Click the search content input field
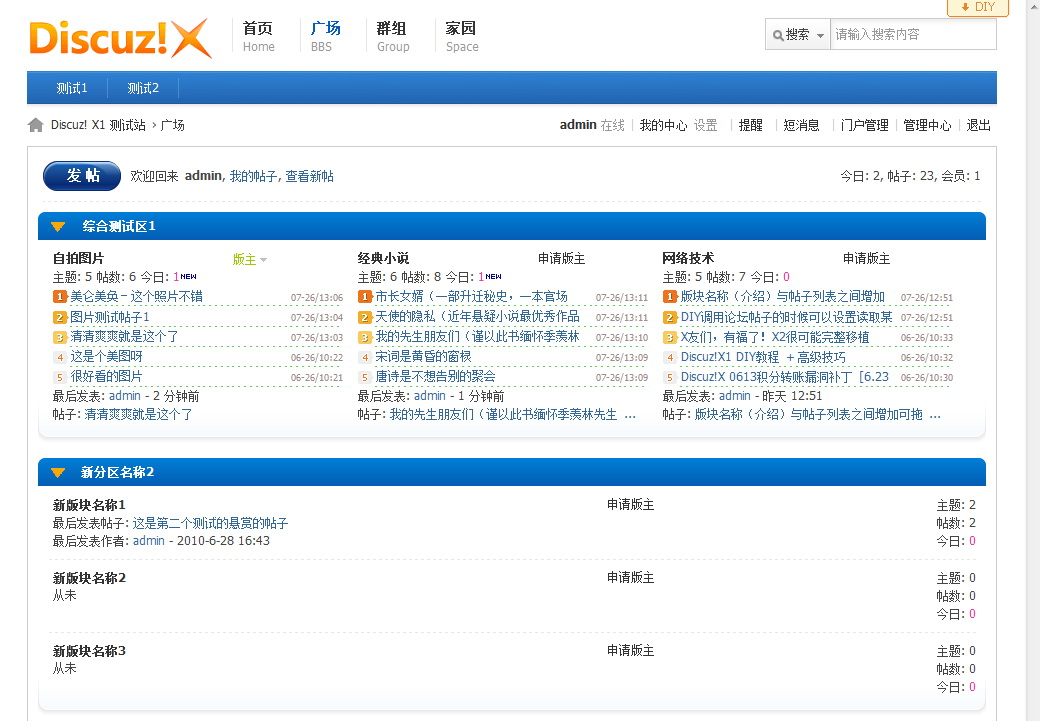This screenshot has height=721, width=1040. click(x=913, y=34)
